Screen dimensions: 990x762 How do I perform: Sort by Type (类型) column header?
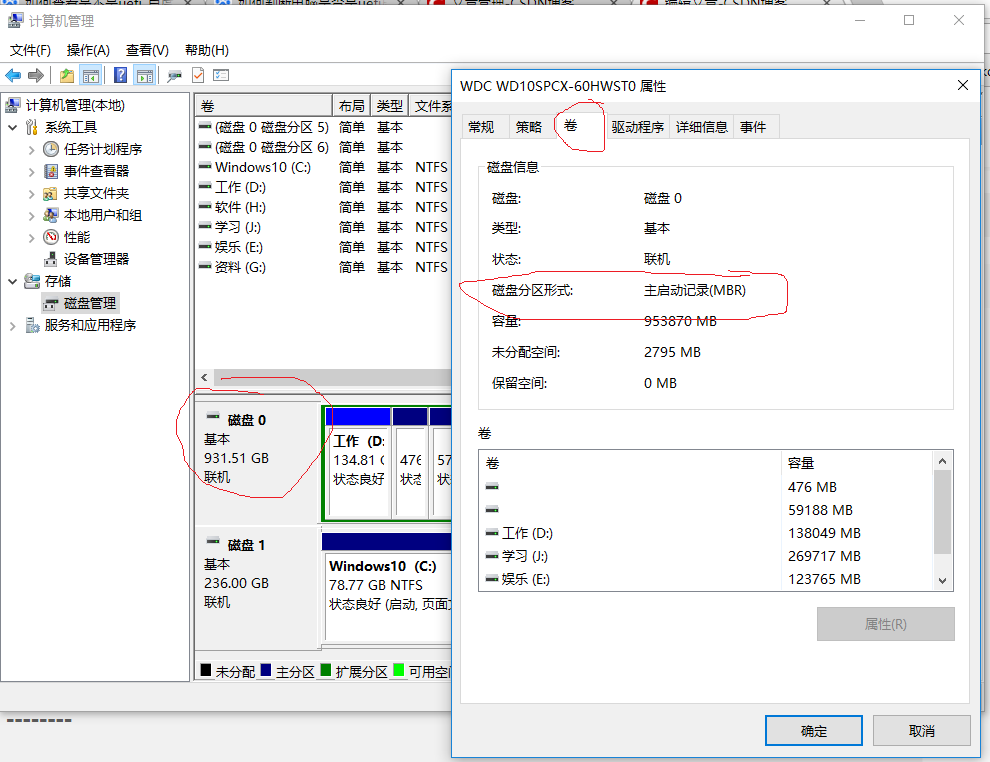tap(390, 106)
